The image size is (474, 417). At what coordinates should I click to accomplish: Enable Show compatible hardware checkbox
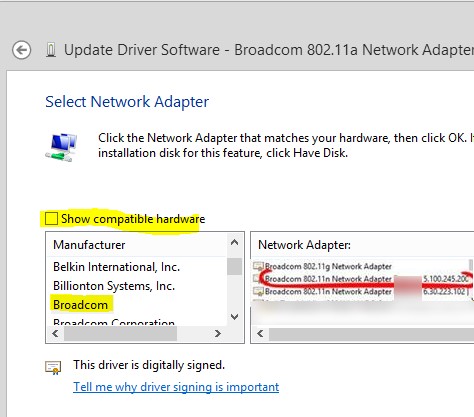point(51,219)
